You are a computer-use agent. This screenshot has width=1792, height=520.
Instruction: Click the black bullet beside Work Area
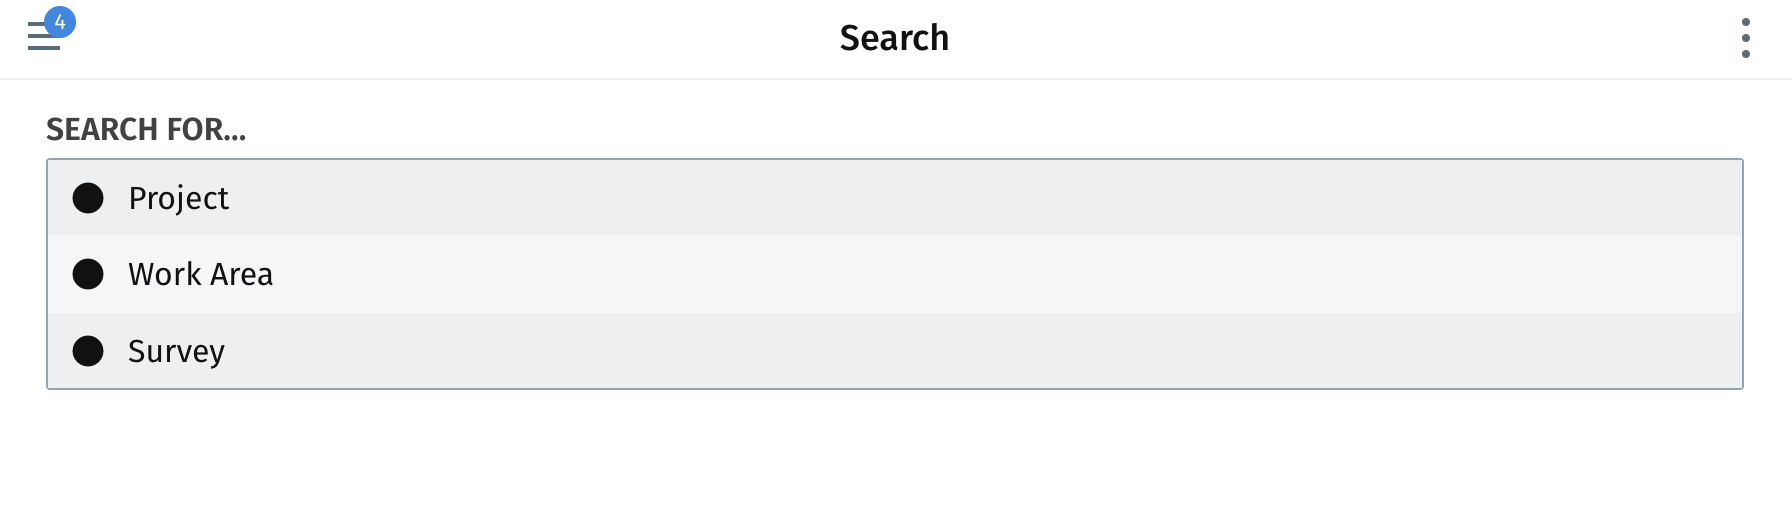point(88,274)
